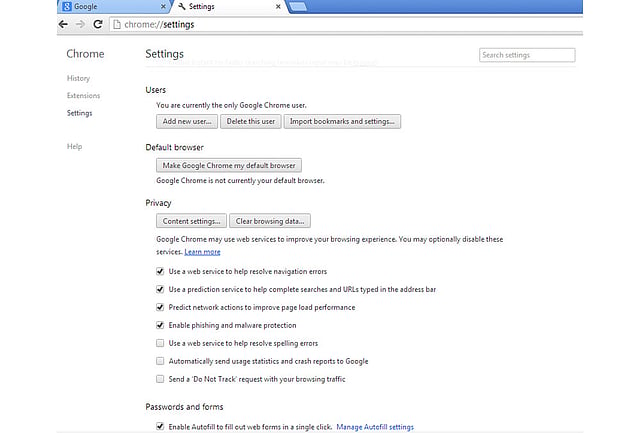Open Content settings

[x=191, y=221]
